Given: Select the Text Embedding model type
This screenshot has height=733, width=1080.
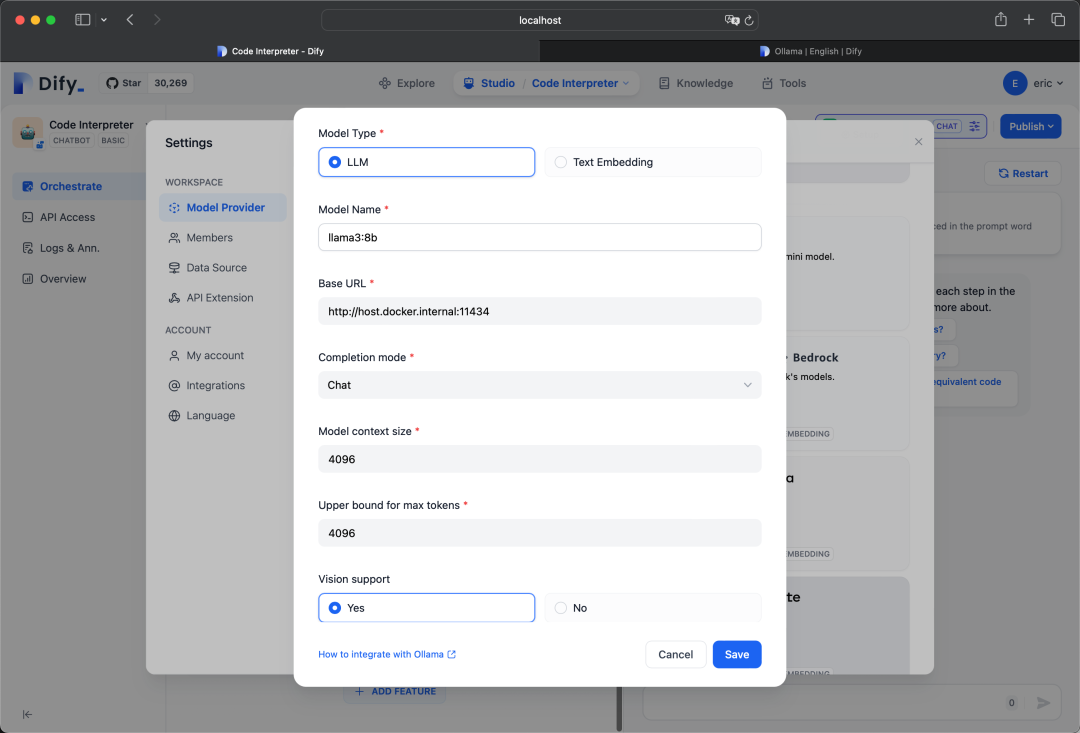Looking at the screenshot, I should [653, 162].
